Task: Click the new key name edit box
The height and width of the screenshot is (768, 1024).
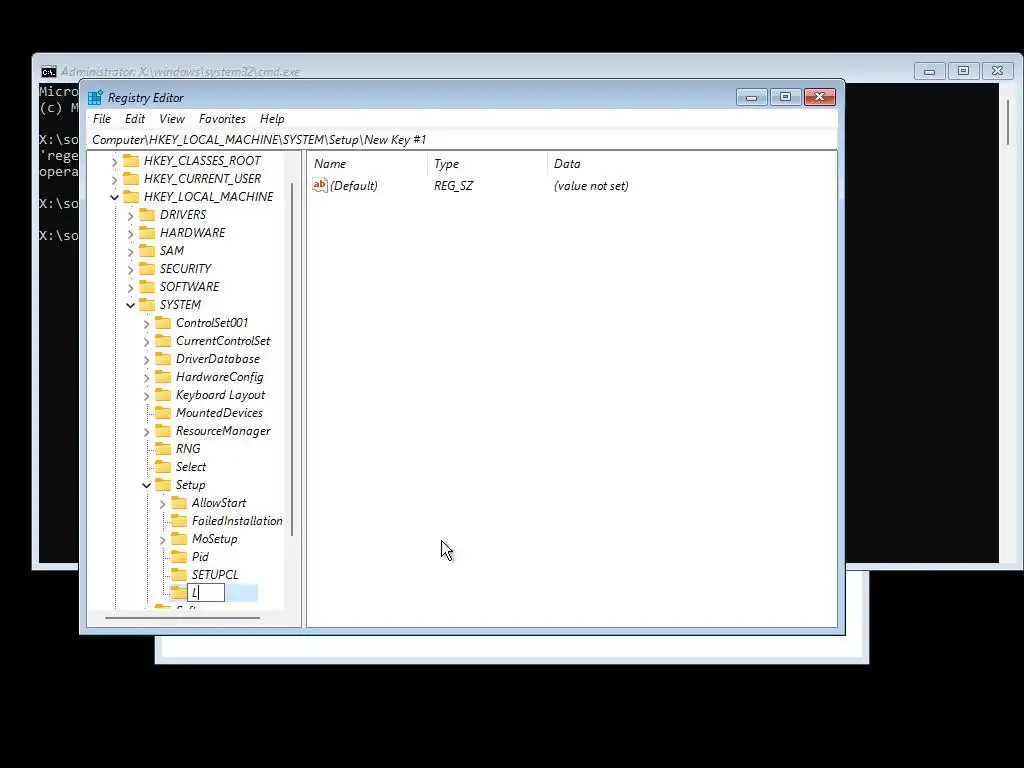Action: 206,592
